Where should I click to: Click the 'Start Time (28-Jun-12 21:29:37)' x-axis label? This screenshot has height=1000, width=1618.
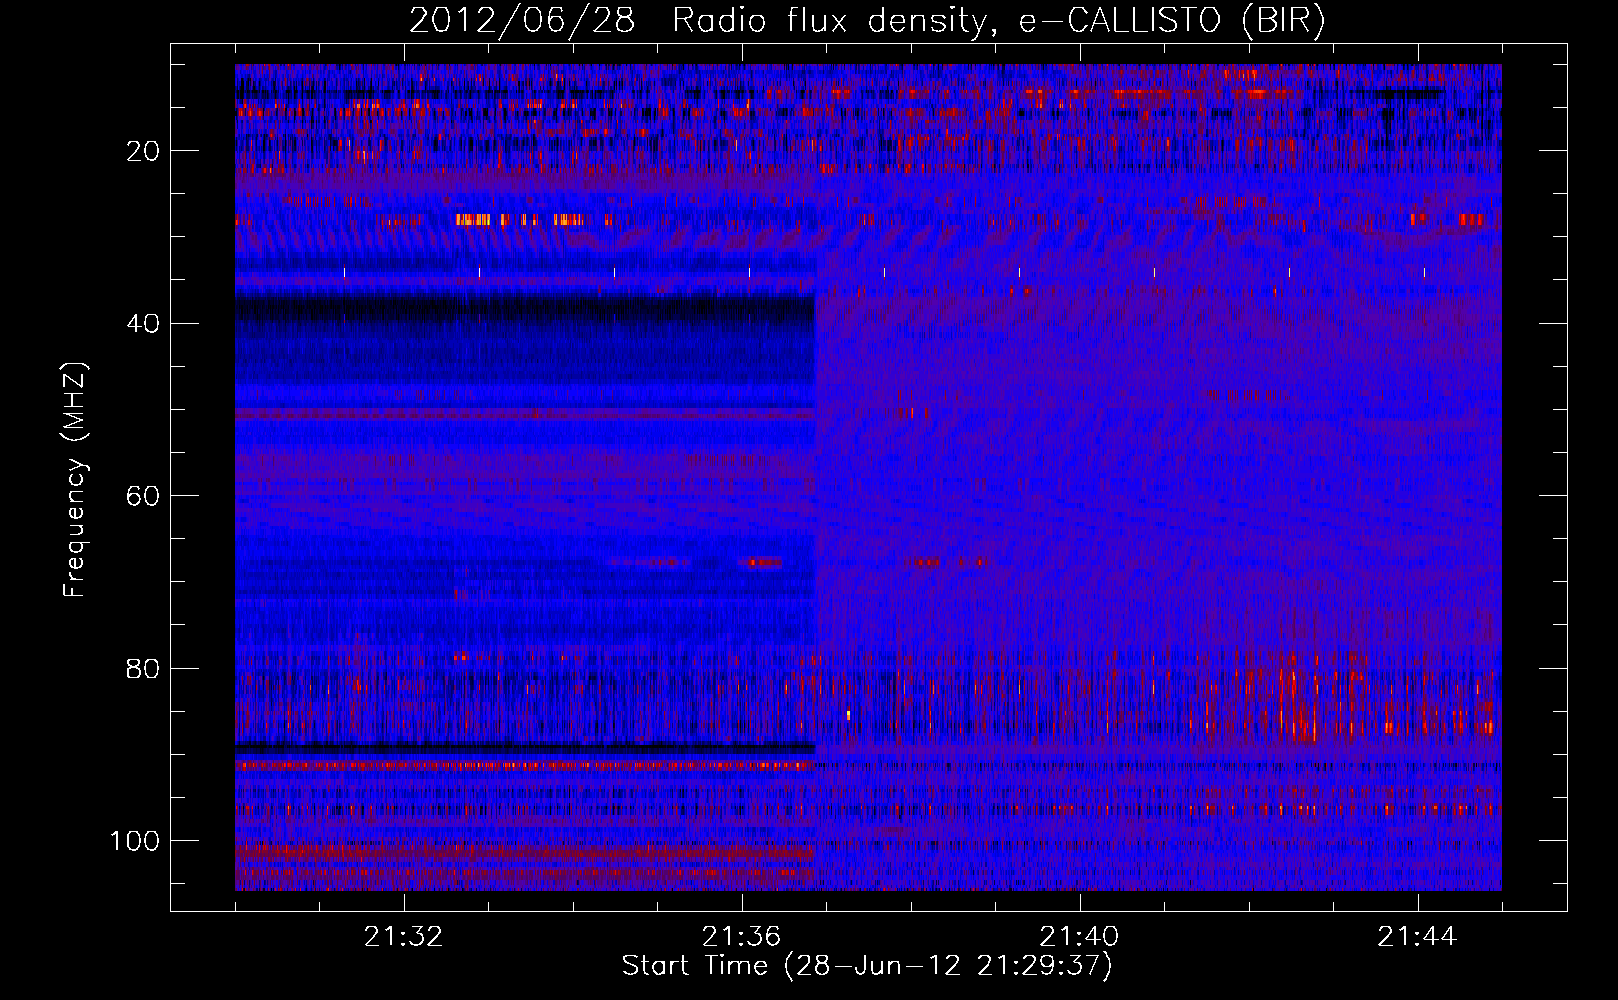(x=867, y=966)
